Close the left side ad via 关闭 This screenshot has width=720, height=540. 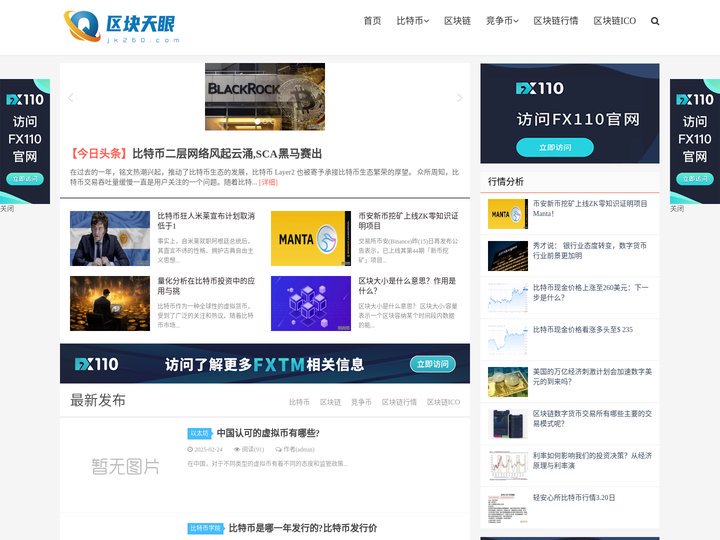point(7,208)
